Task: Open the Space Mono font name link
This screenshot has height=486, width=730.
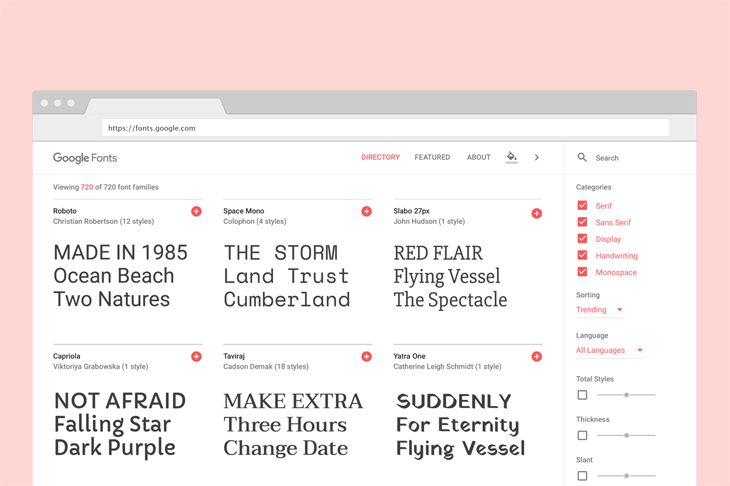Action: click(243, 211)
